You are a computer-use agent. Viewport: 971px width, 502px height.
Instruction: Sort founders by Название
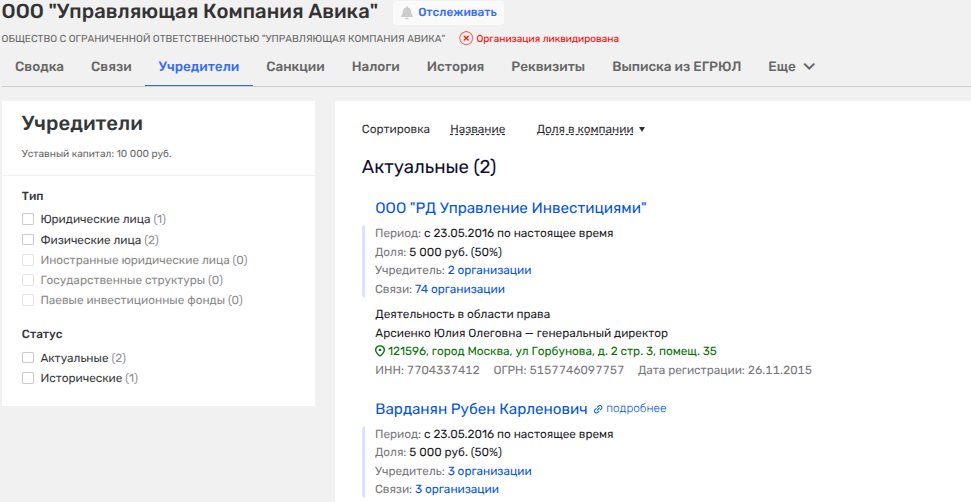477,130
